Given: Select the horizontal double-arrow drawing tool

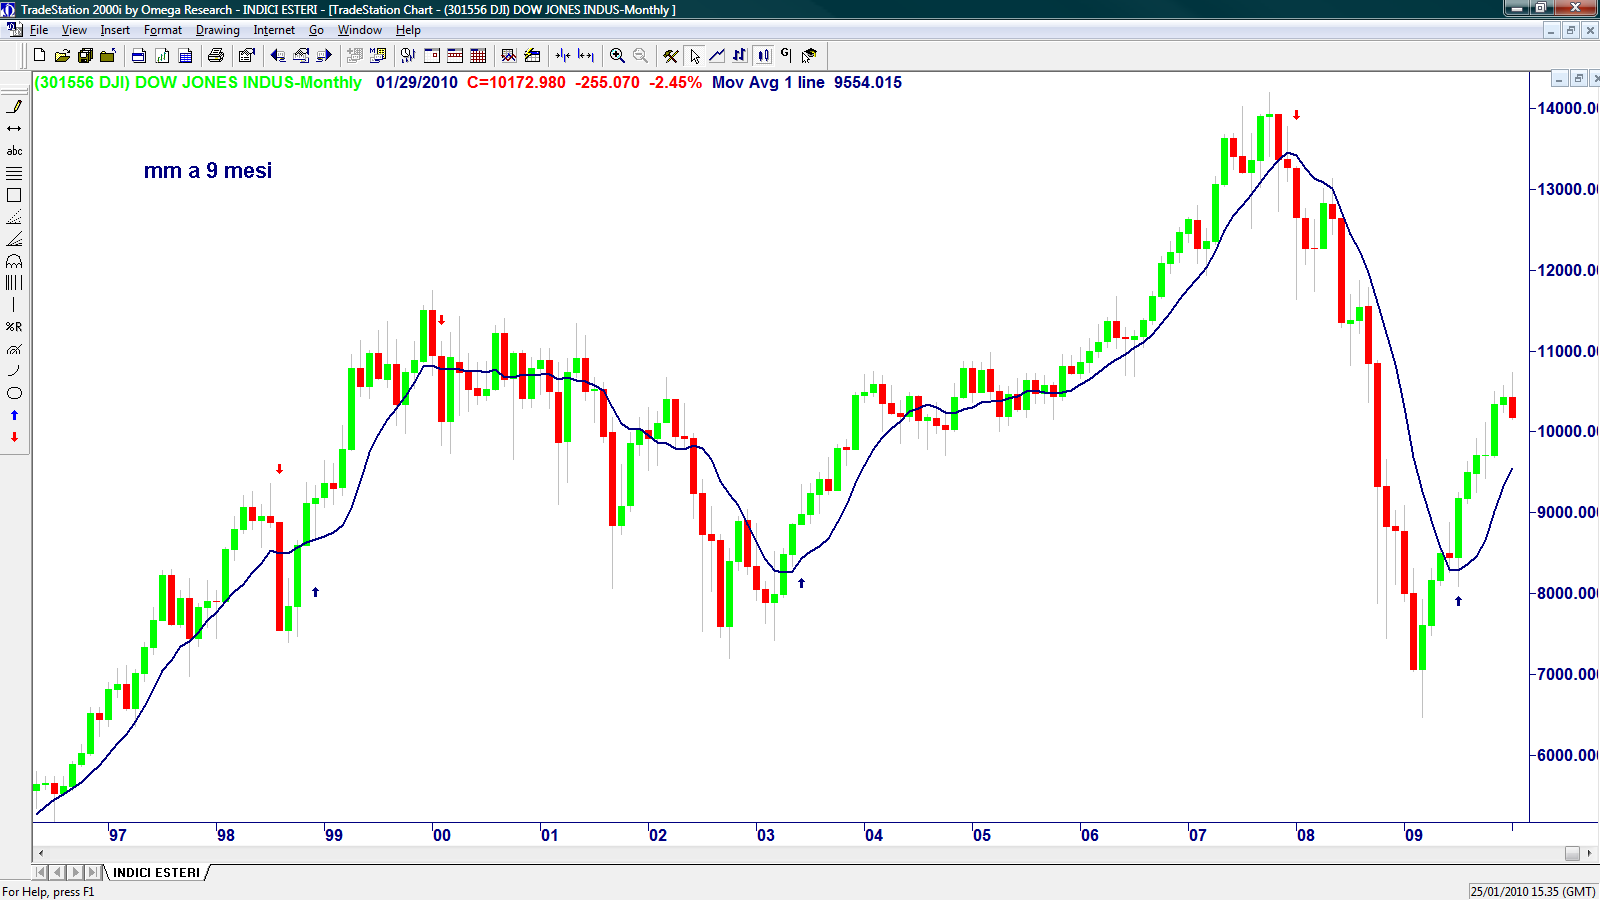Looking at the screenshot, I should 14,129.
